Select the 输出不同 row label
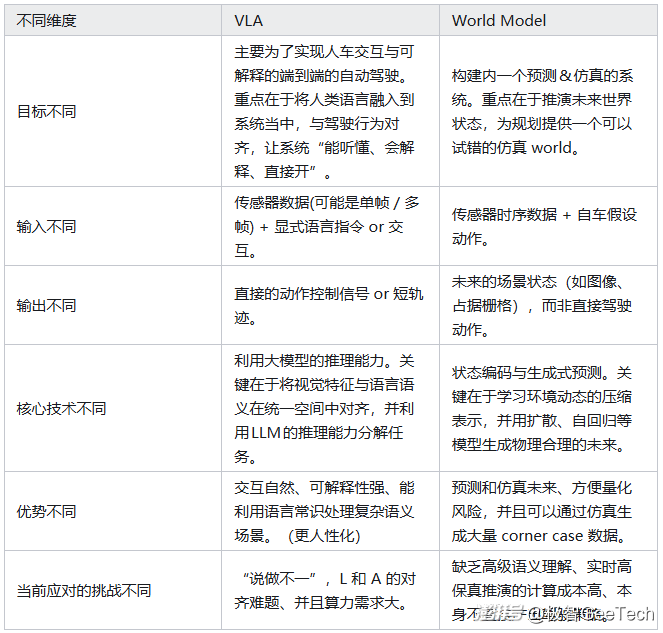The width and height of the screenshot is (663, 633). (46, 305)
